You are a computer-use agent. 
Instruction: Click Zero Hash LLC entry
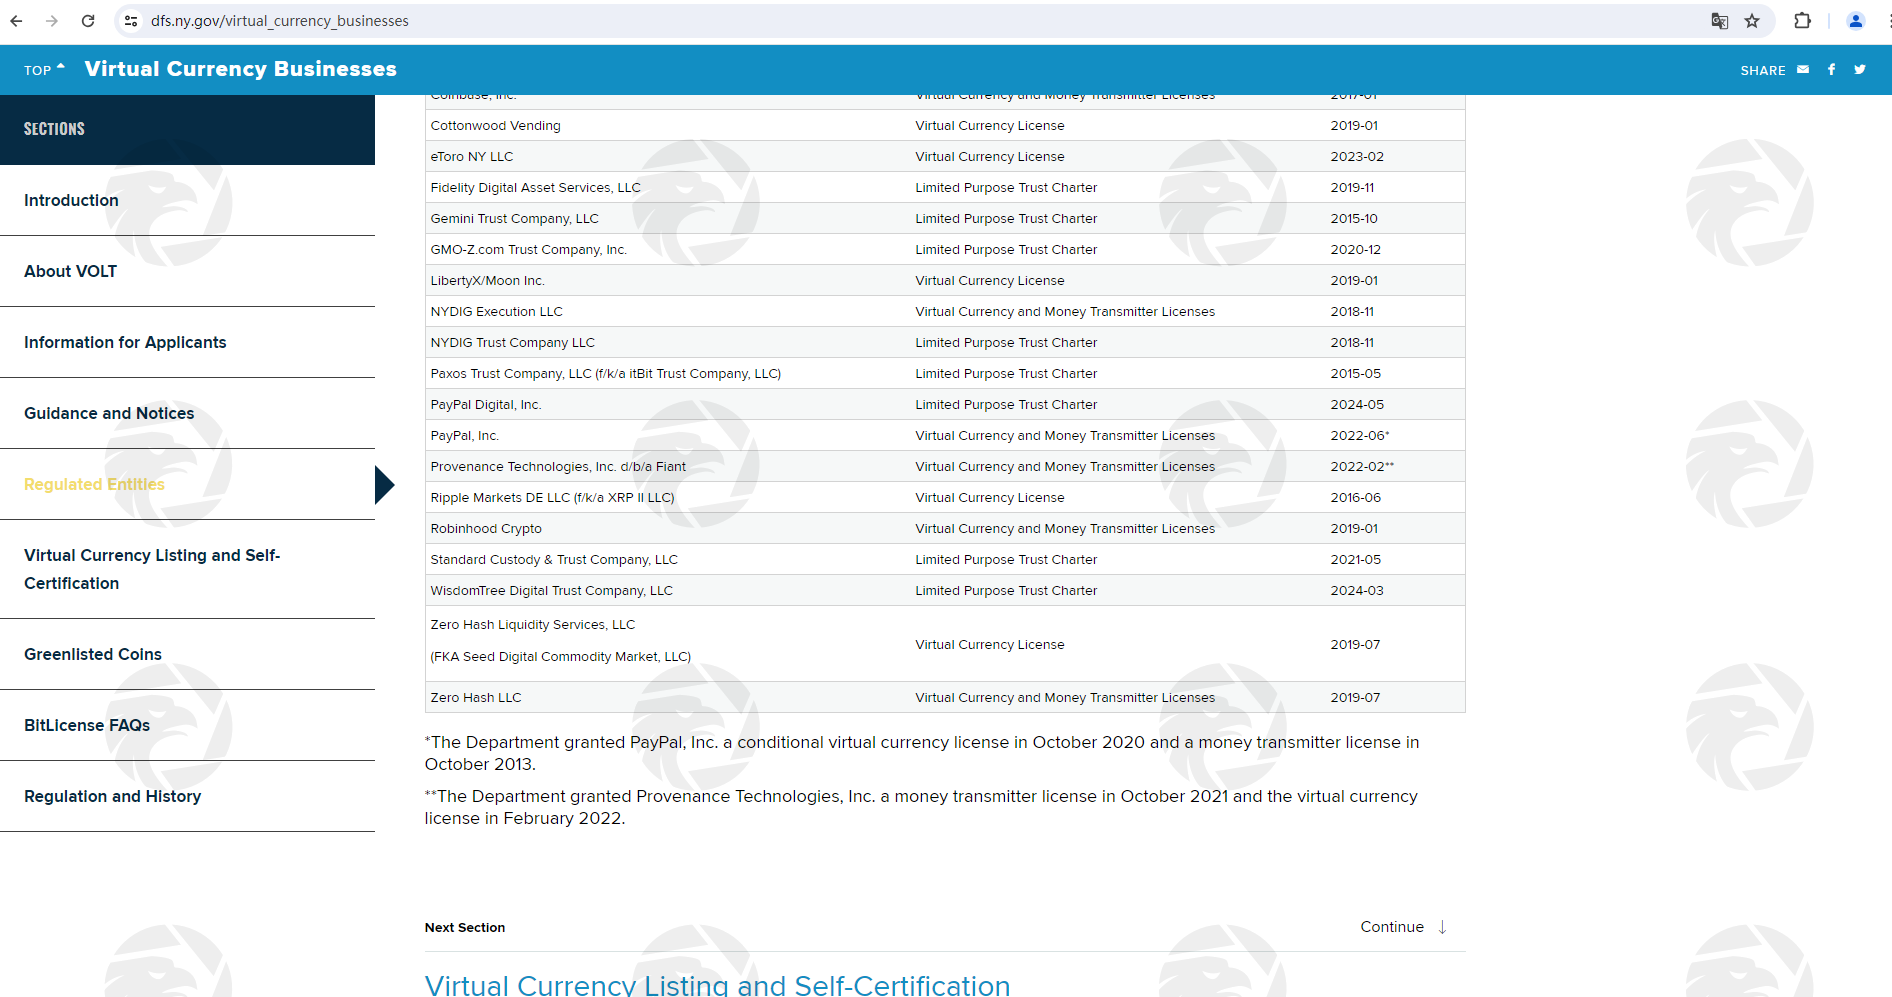pyautogui.click(x=476, y=698)
